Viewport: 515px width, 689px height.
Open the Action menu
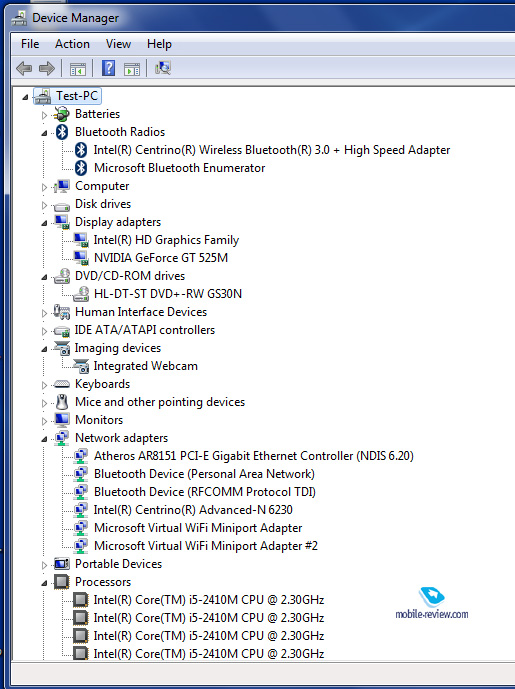[x=72, y=44]
